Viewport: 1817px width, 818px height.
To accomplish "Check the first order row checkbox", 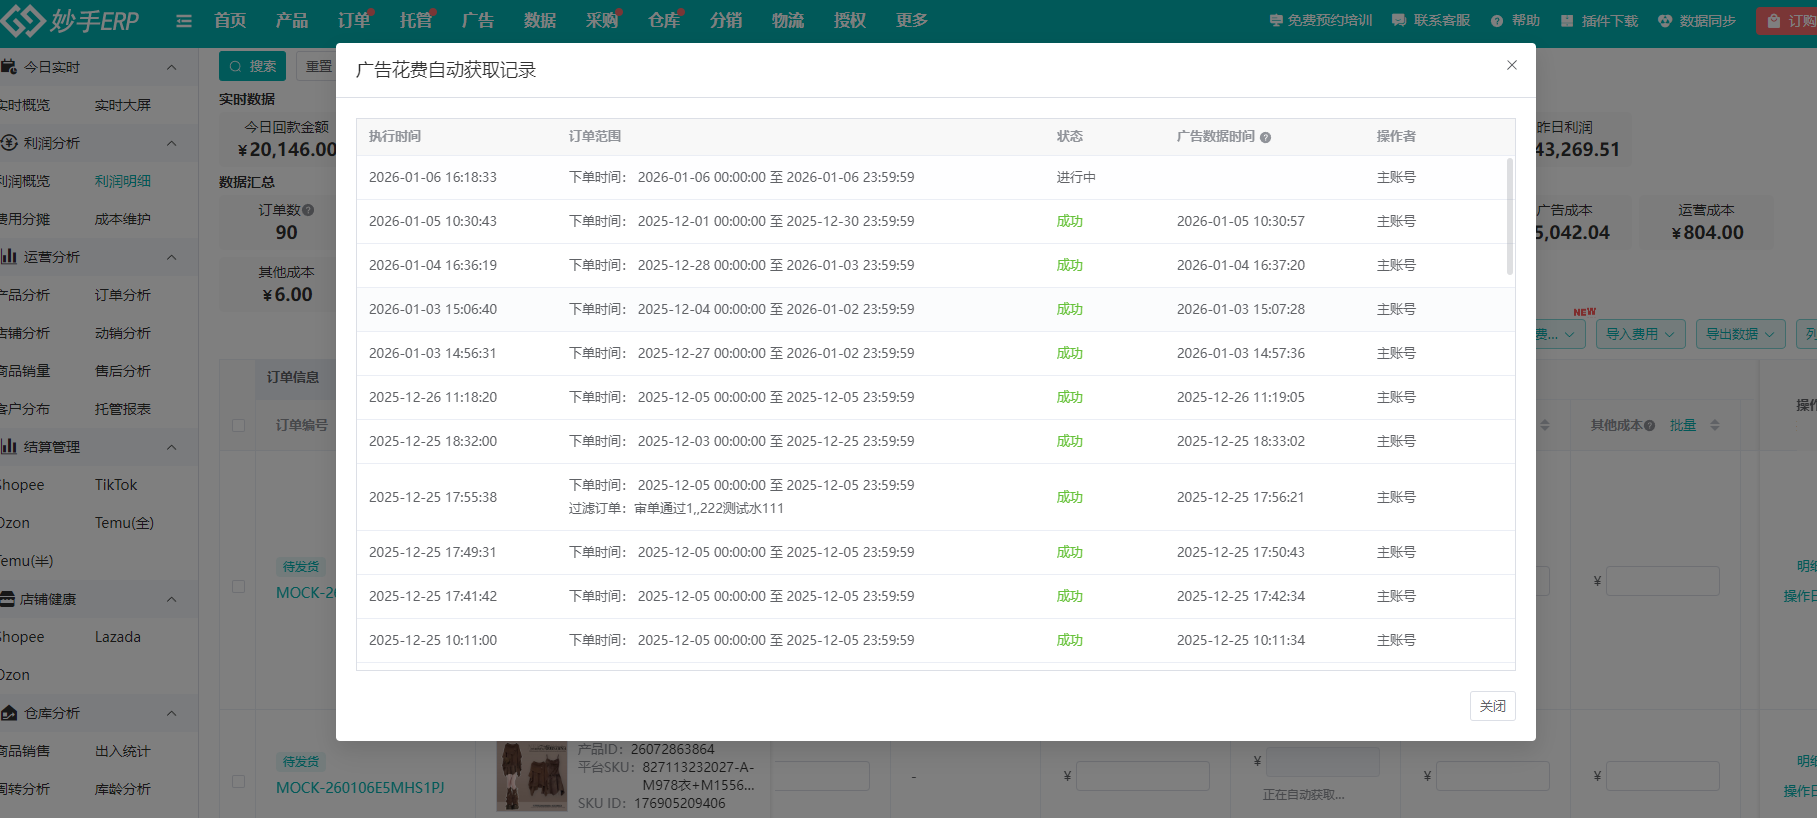I will pyautogui.click(x=238, y=587).
